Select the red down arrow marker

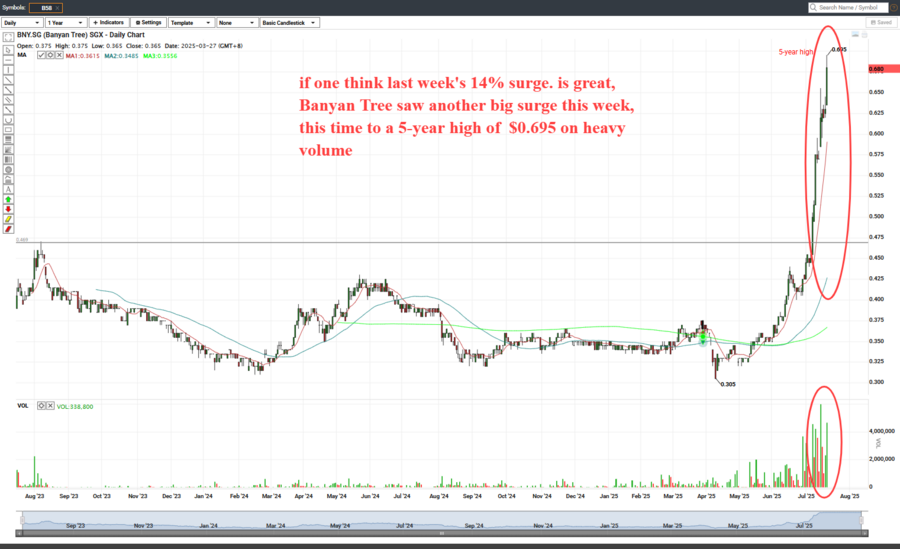8,209
